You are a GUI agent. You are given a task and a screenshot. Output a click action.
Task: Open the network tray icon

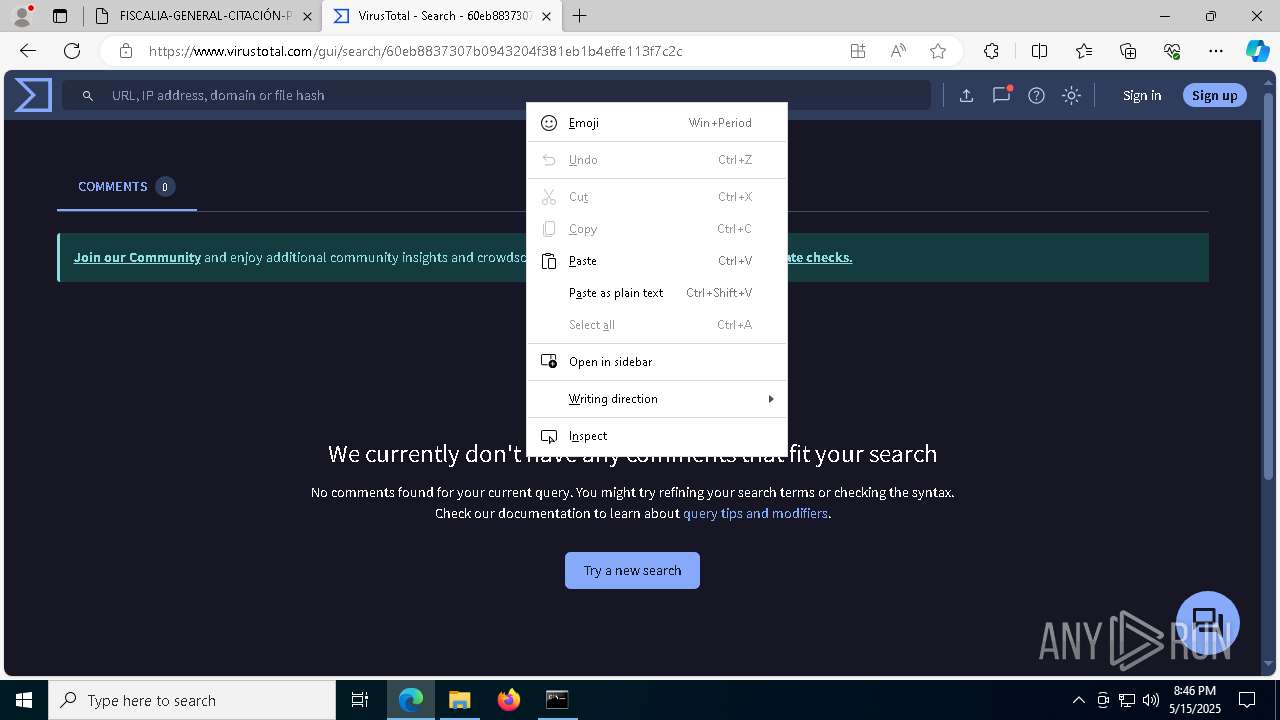tap(1127, 700)
